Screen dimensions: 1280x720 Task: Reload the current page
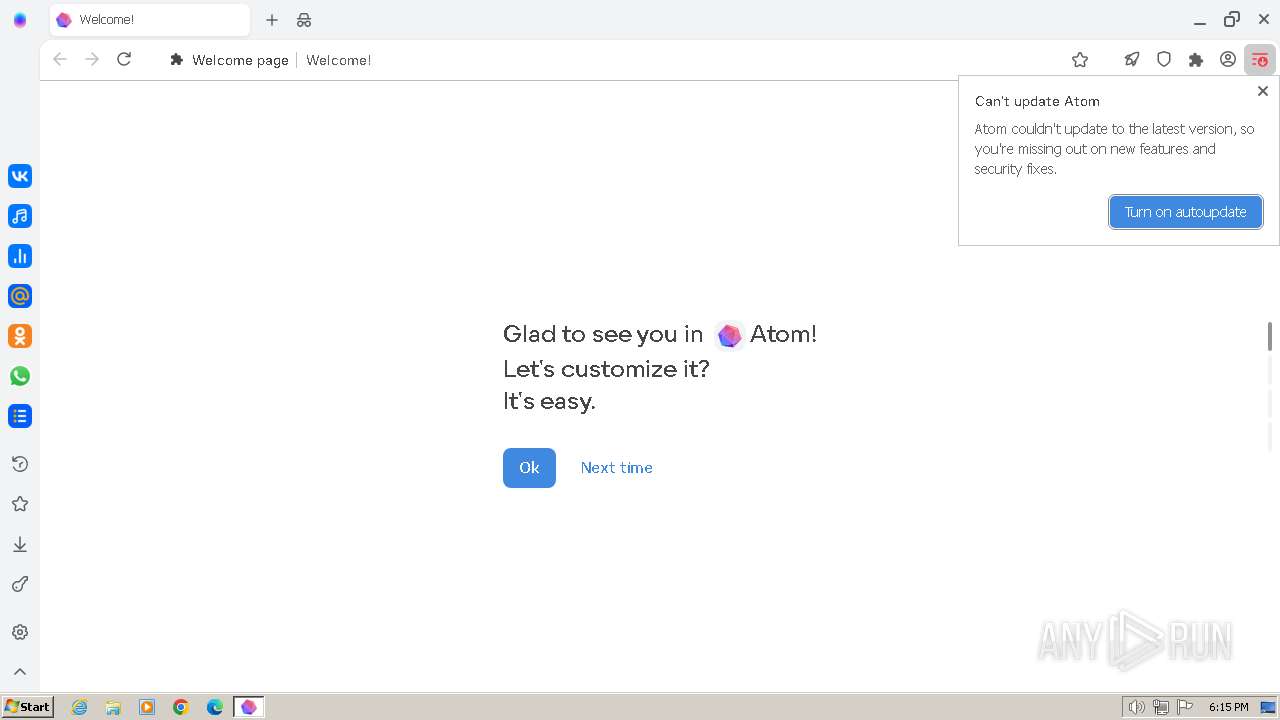coord(124,60)
